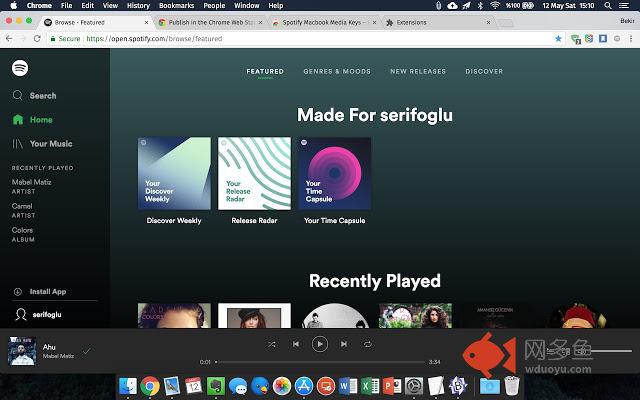This screenshot has height=400, width=640.
Task: Open the Evernote icon in the Dock
Action: click(216, 386)
